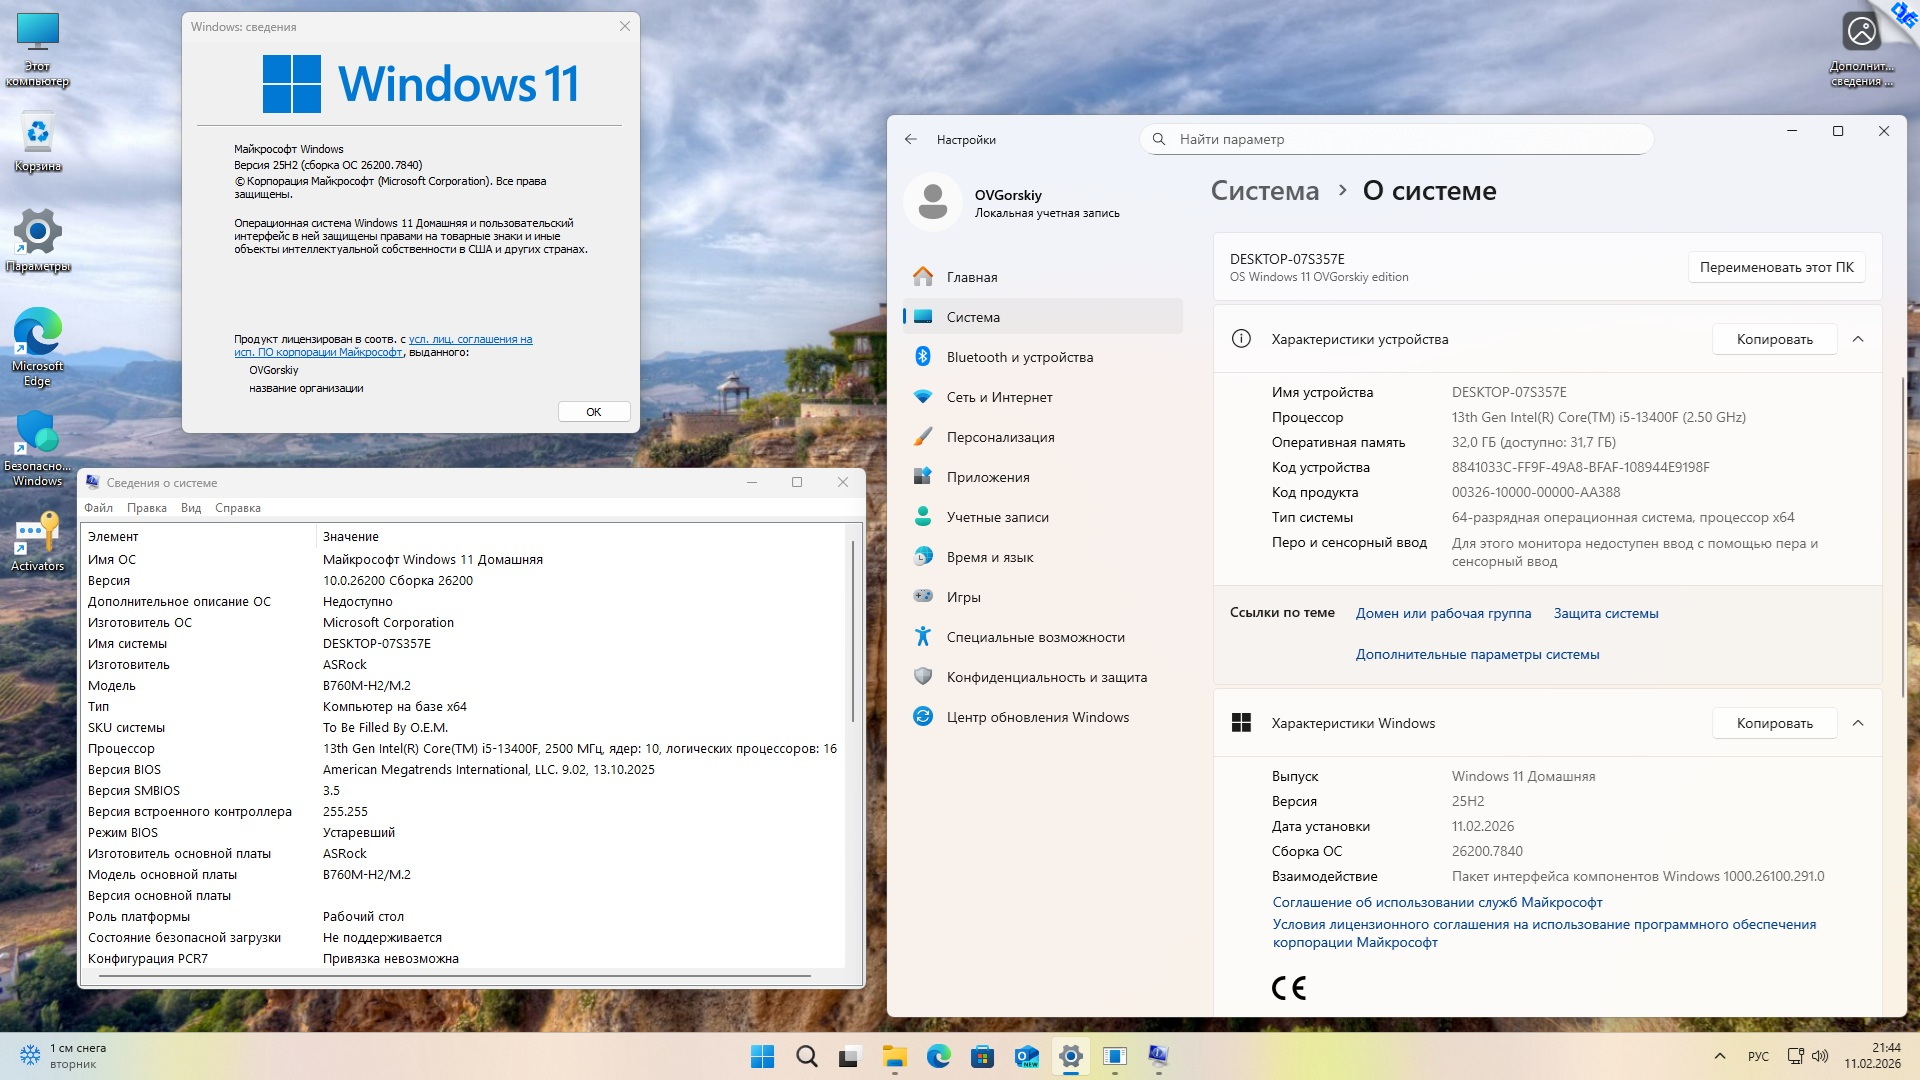Click the Settings back arrow
This screenshot has width=1920, height=1080.
[910, 139]
